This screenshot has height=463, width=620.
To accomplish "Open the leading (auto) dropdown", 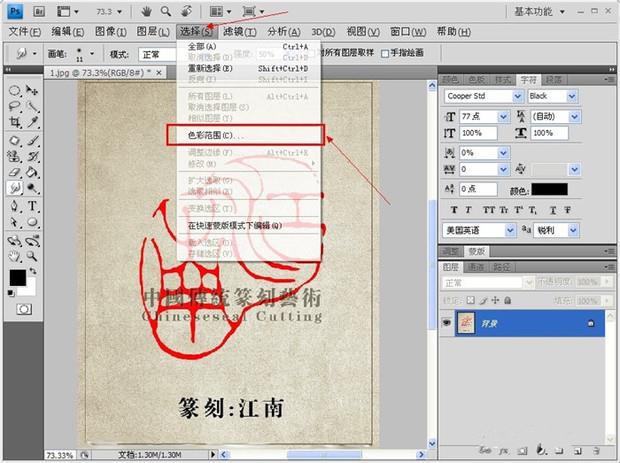I will [575, 117].
